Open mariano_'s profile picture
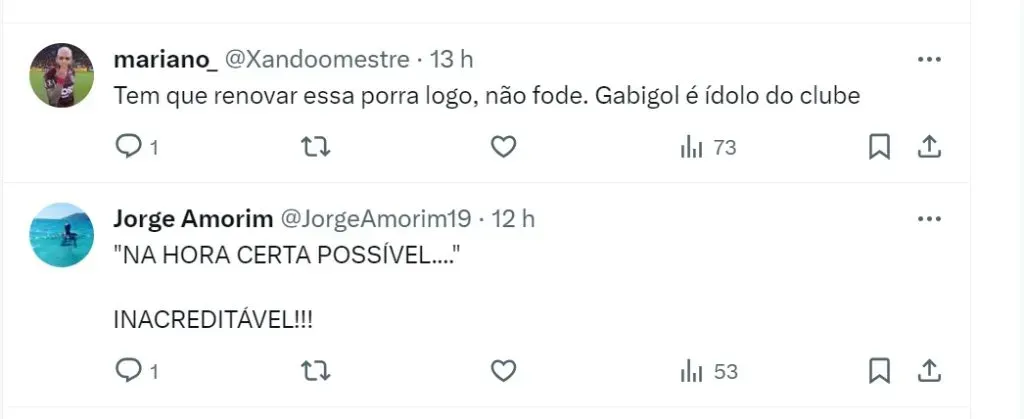This screenshot has height=419, width=1024. click(62, 75)
